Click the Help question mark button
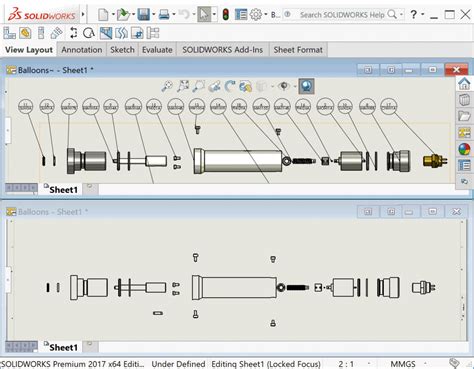 tap(414, 15)
